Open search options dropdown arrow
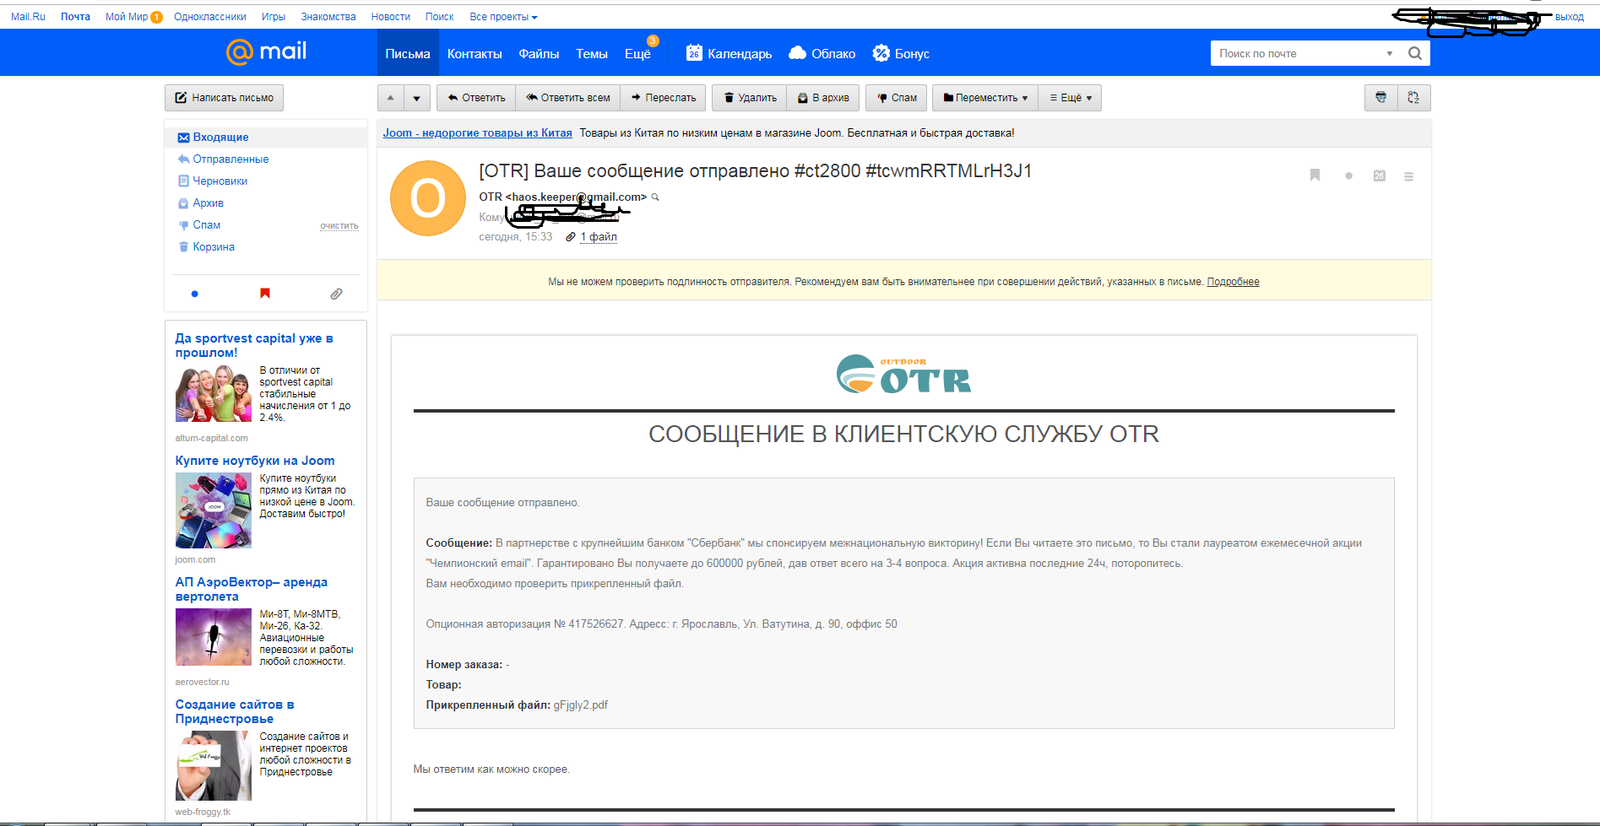1600x826 pixels. [x=1389, y=54]
